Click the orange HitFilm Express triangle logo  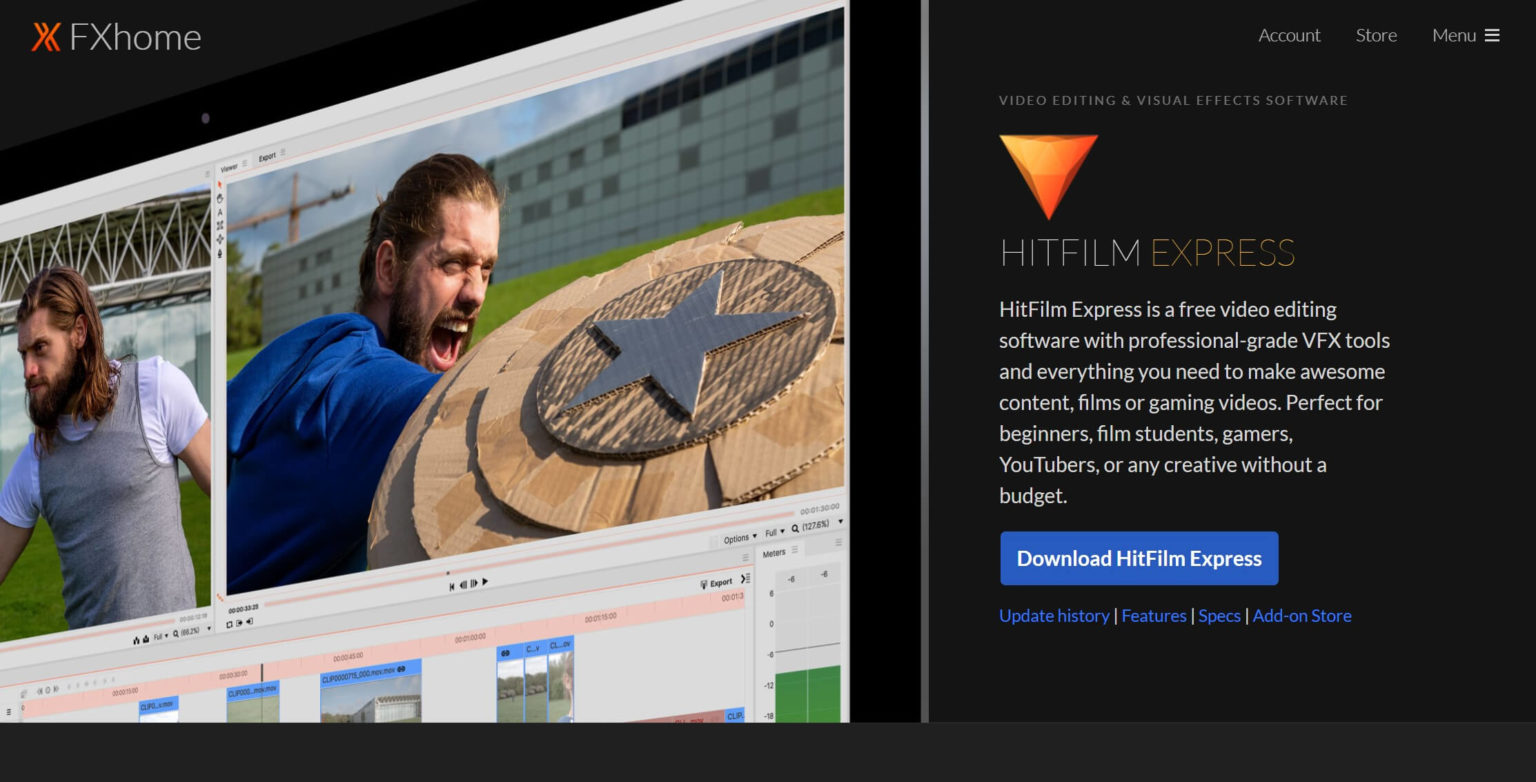(x=1048, y=176)
